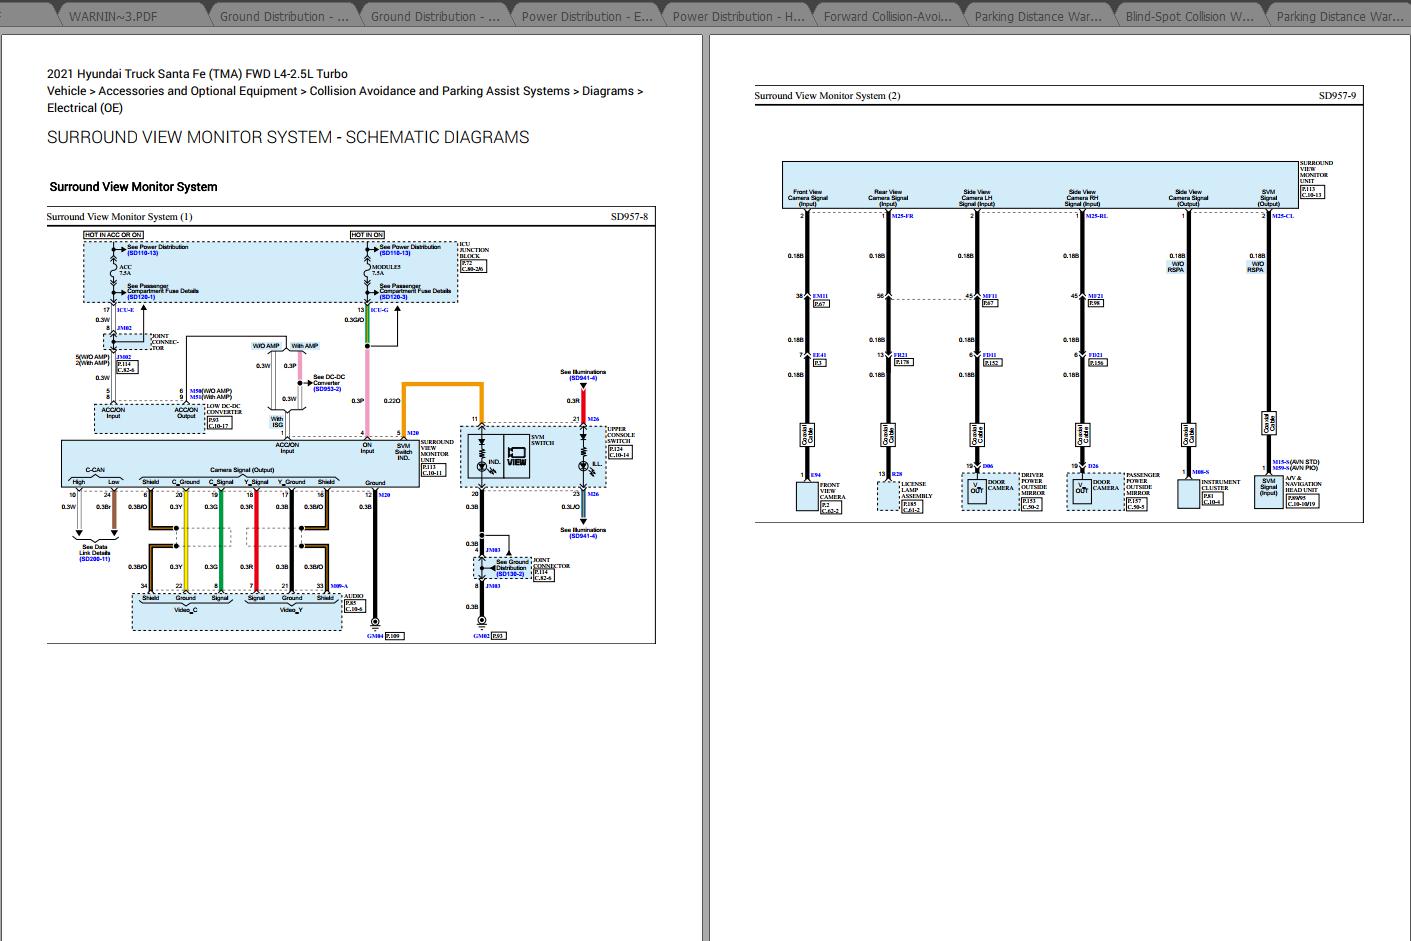Follow SD941-4 Illuminations link above 0.3R wire
Viewport: 1411px width, 941px height.
point(585,378)
